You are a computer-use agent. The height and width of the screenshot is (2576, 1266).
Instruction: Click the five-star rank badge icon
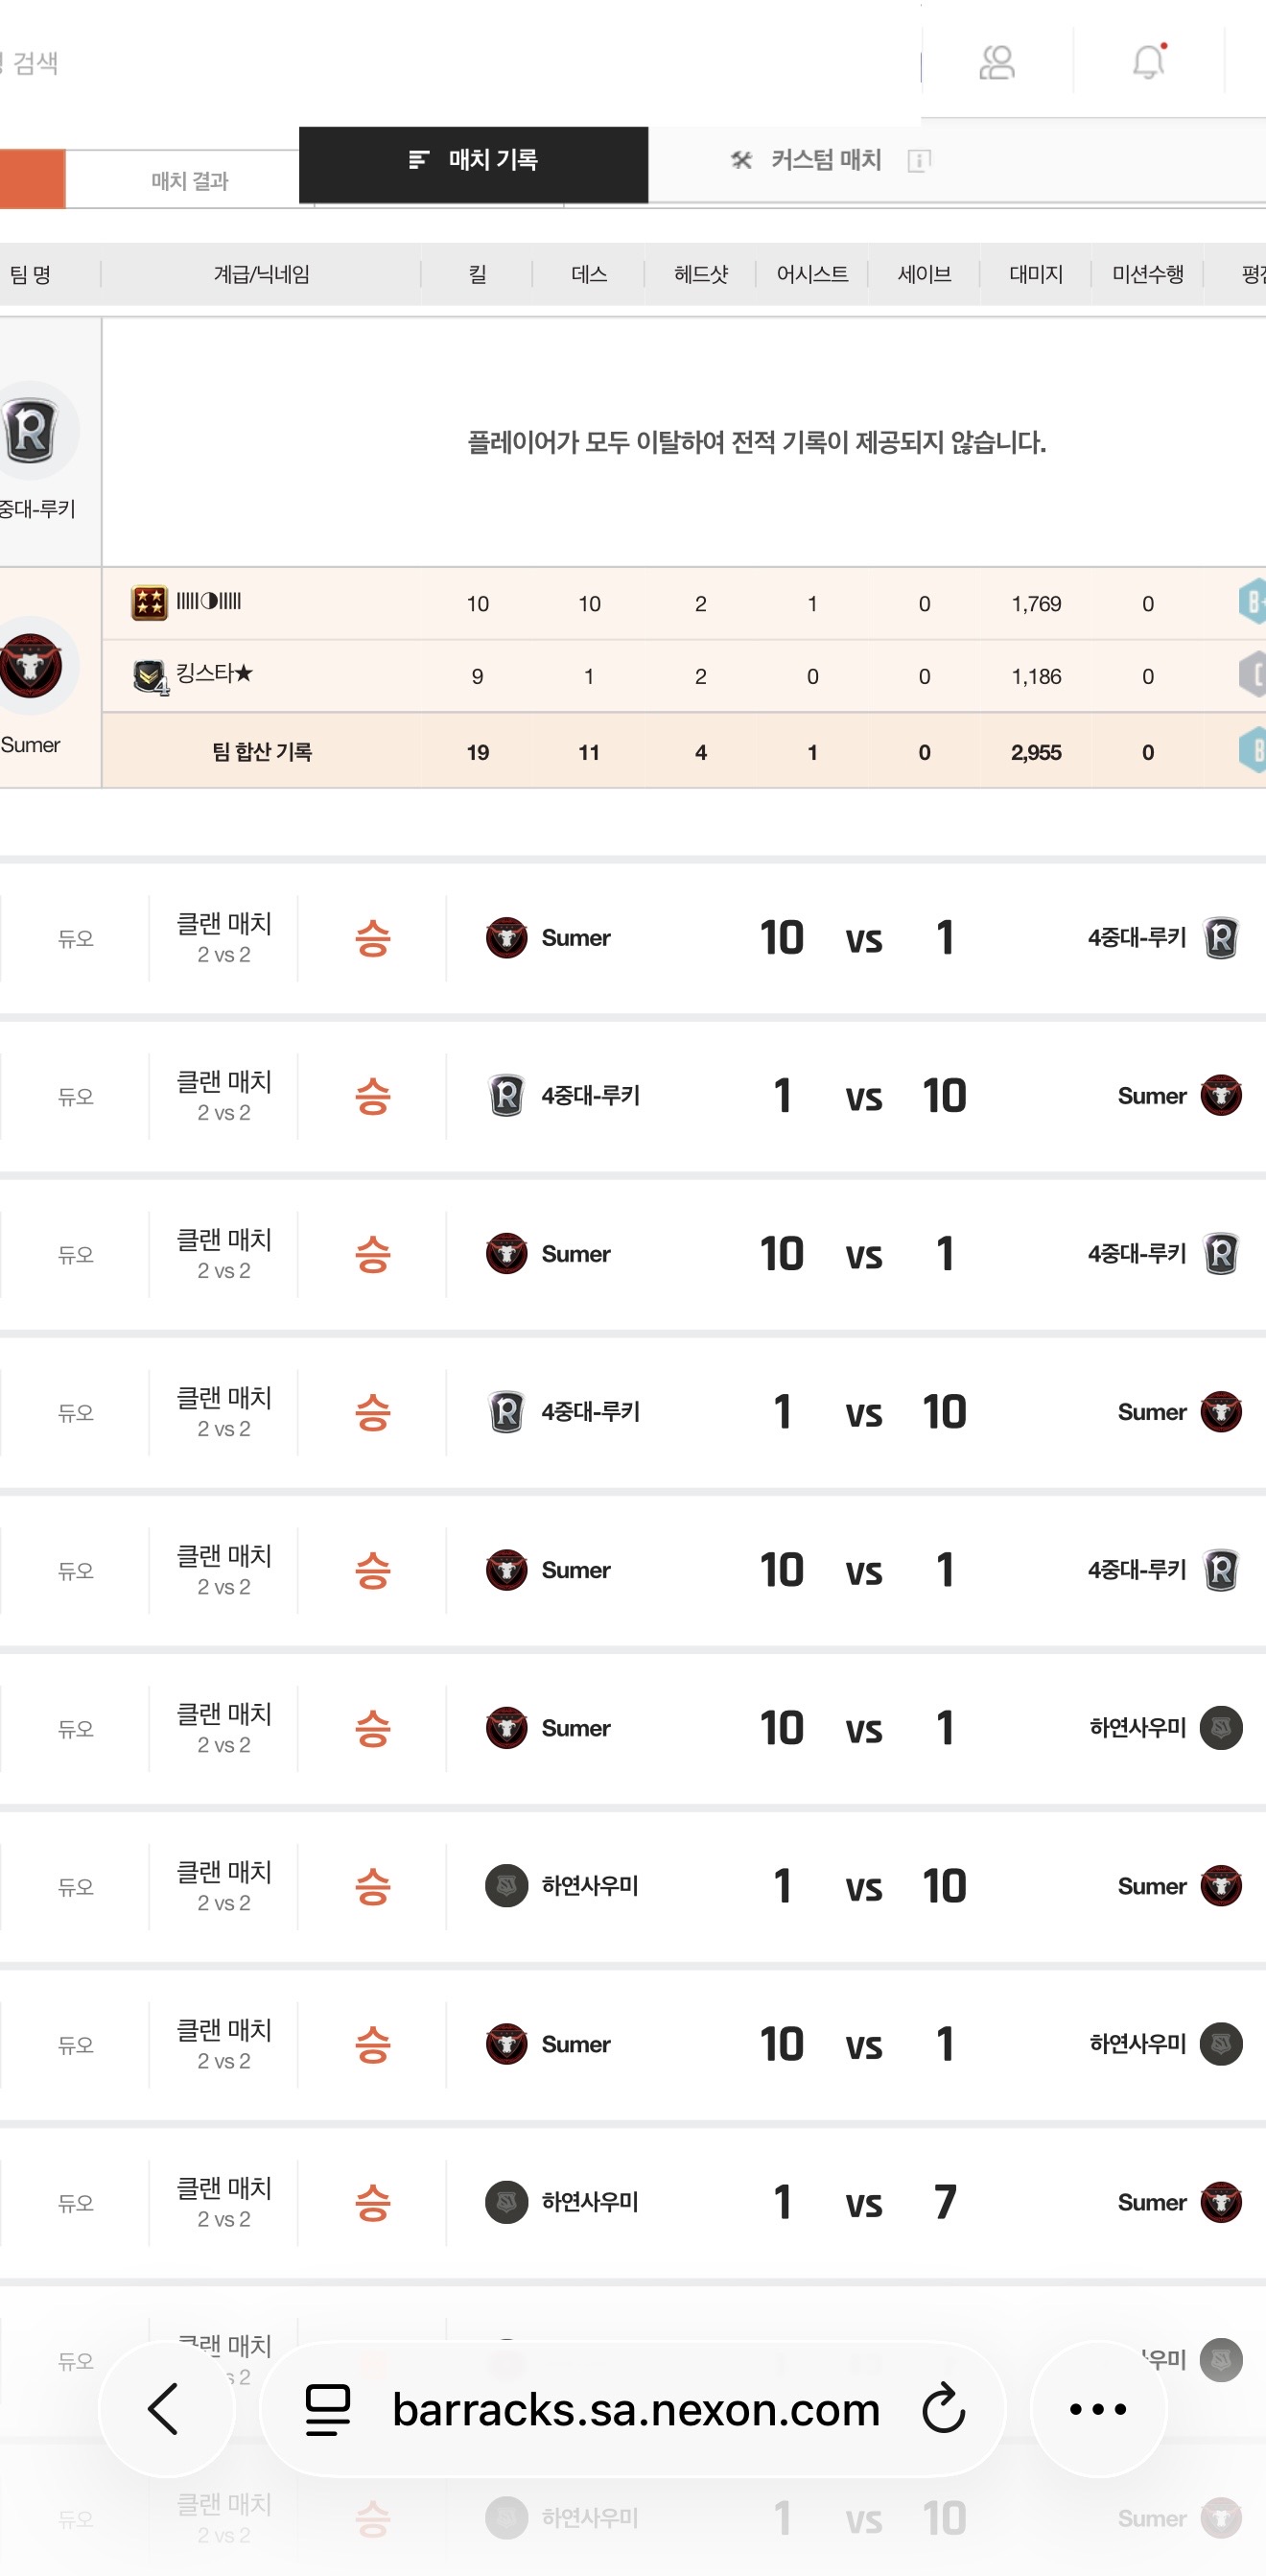coord(149,603)
